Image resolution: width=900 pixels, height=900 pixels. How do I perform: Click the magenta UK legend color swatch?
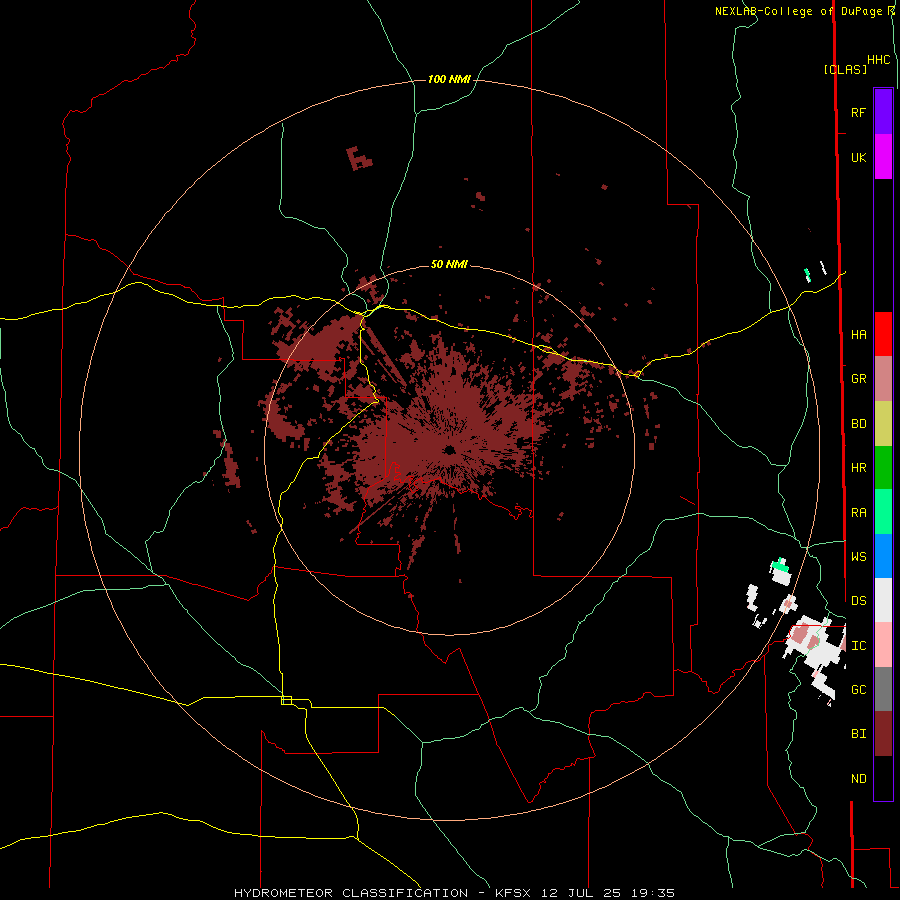pyautogui.click(x=883, y=157)
